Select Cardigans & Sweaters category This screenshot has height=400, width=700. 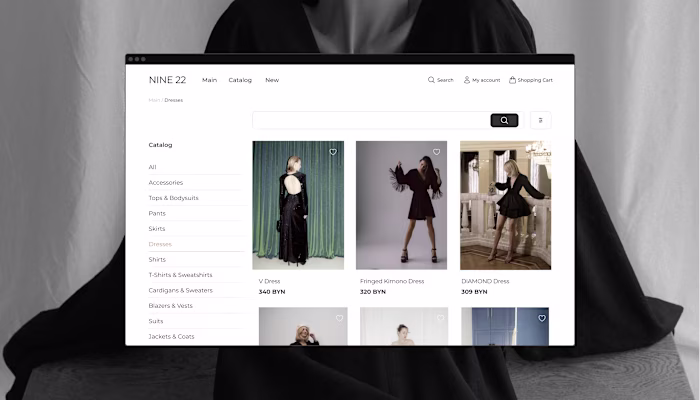point(180,290)
